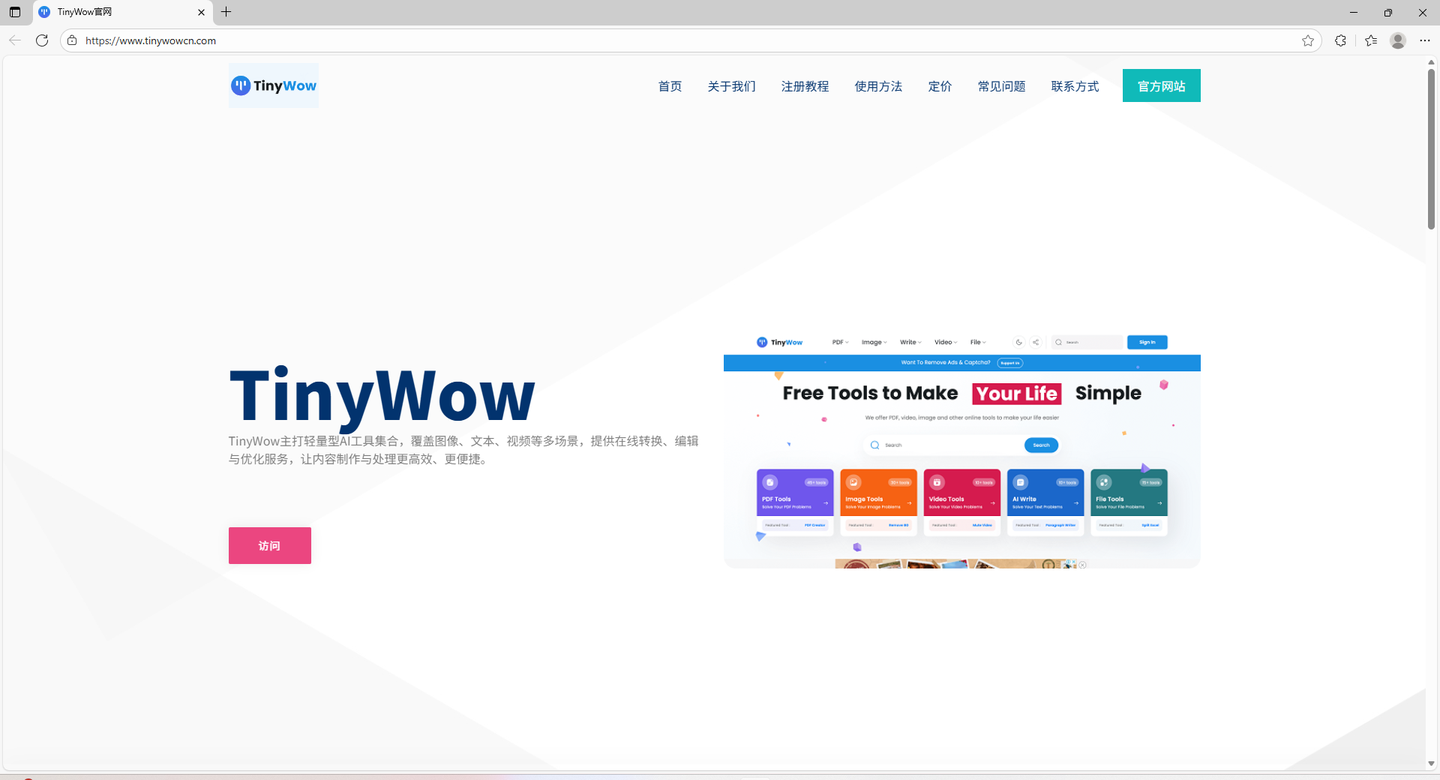Click the large TinyWow heading text
The width and height of the screenshot is (1440, 780).
pyautogui.click(x=382, y=396)
